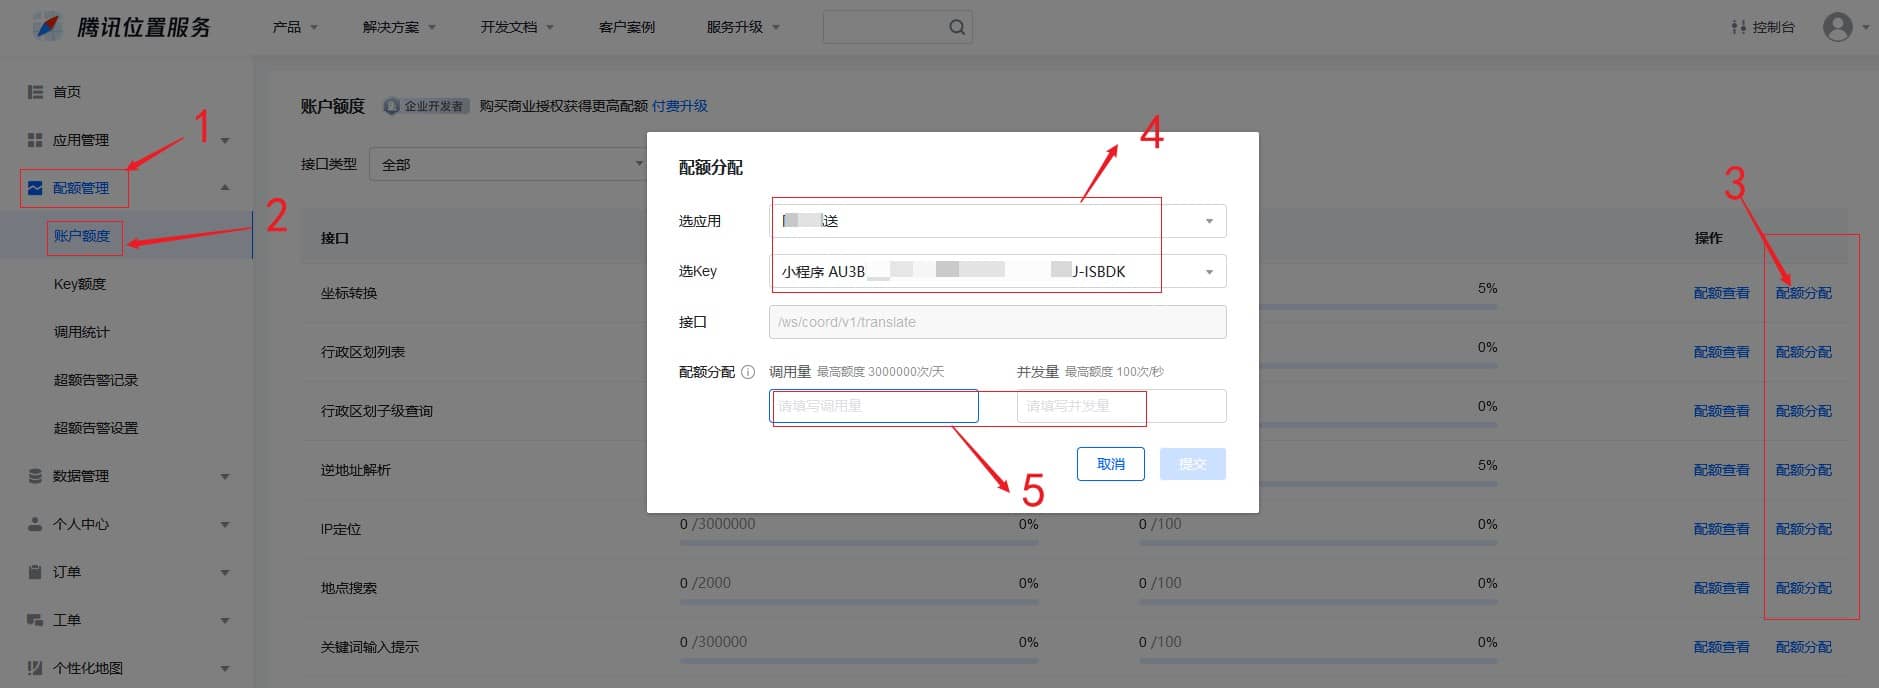
Task: Click the 控制台 console icon
Action: pyautogui.click(x=1738, y=27)
